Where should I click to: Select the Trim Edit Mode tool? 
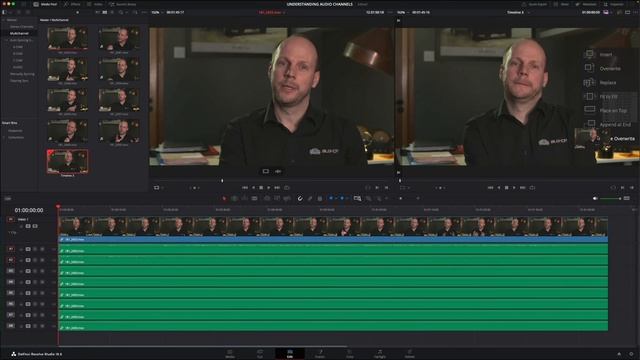point(234,198)
